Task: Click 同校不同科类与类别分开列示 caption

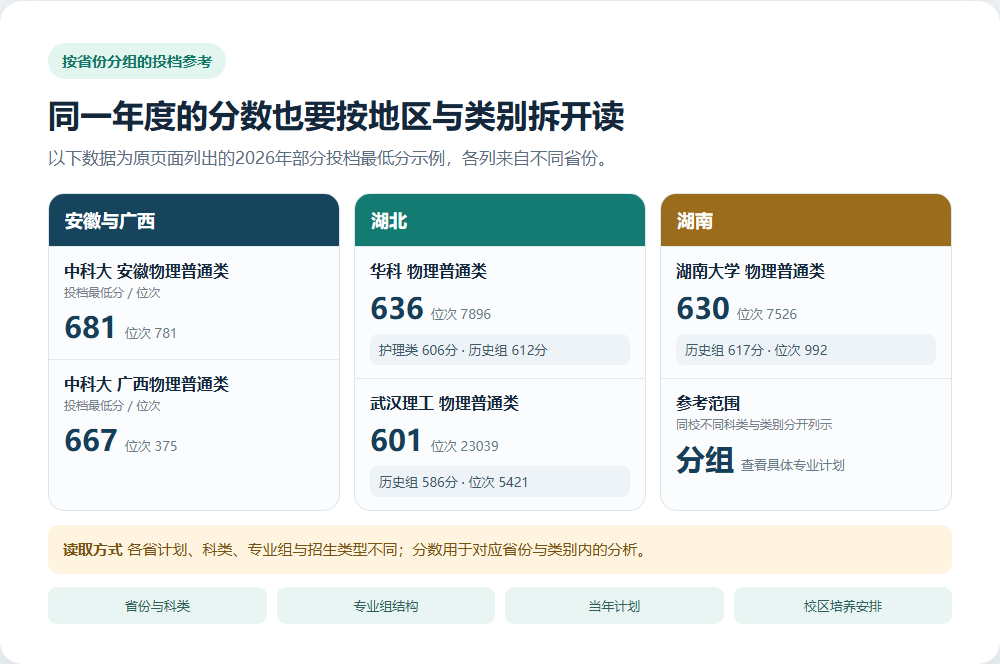Action: point(754,424)
